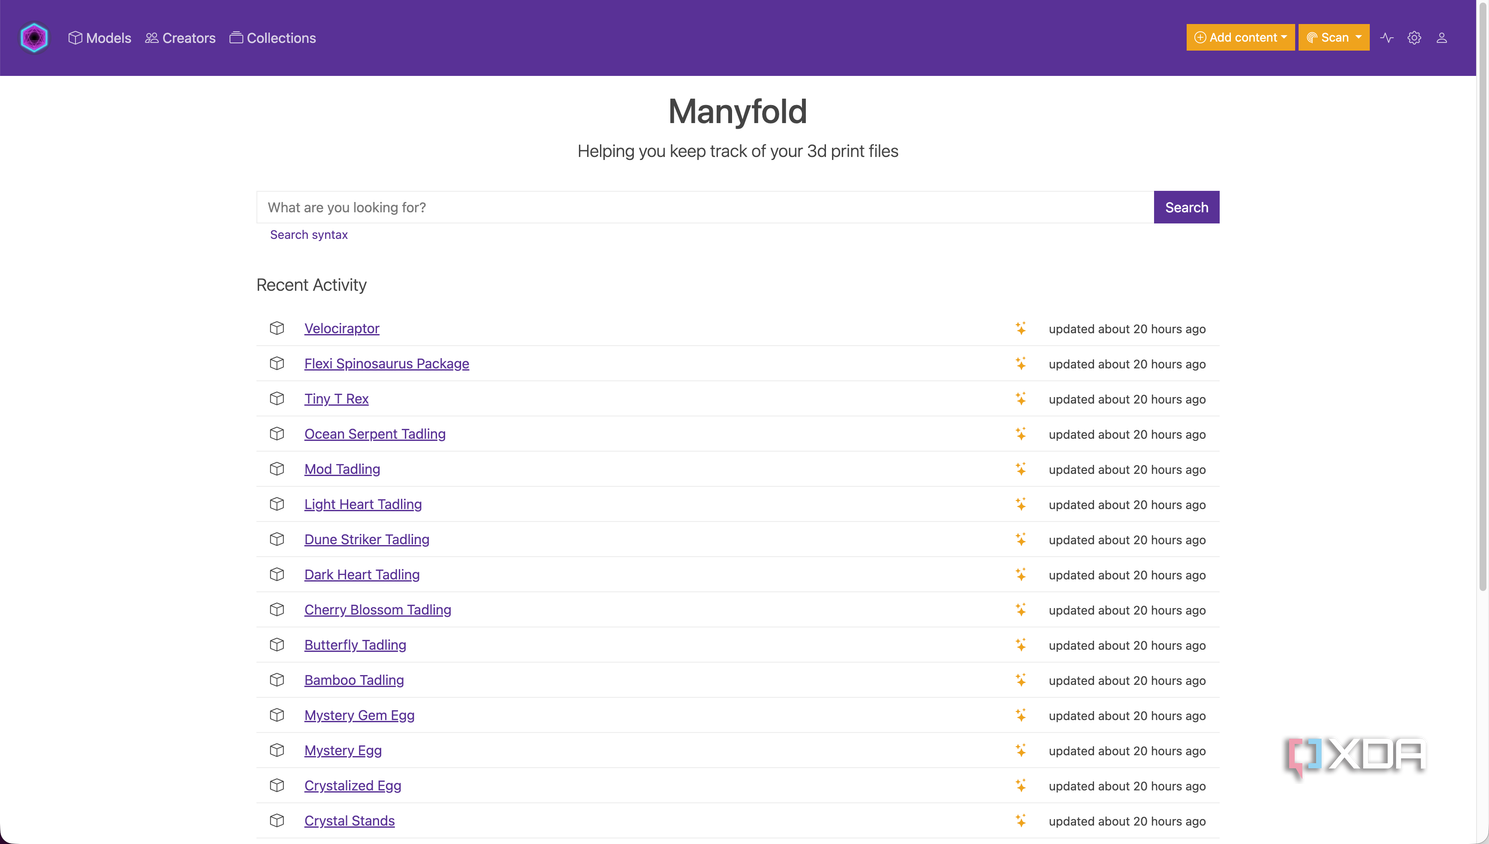Click the cube icon beside Tiny T Rex
Viewport: 1489px width, 844px height.
point(277,398)
